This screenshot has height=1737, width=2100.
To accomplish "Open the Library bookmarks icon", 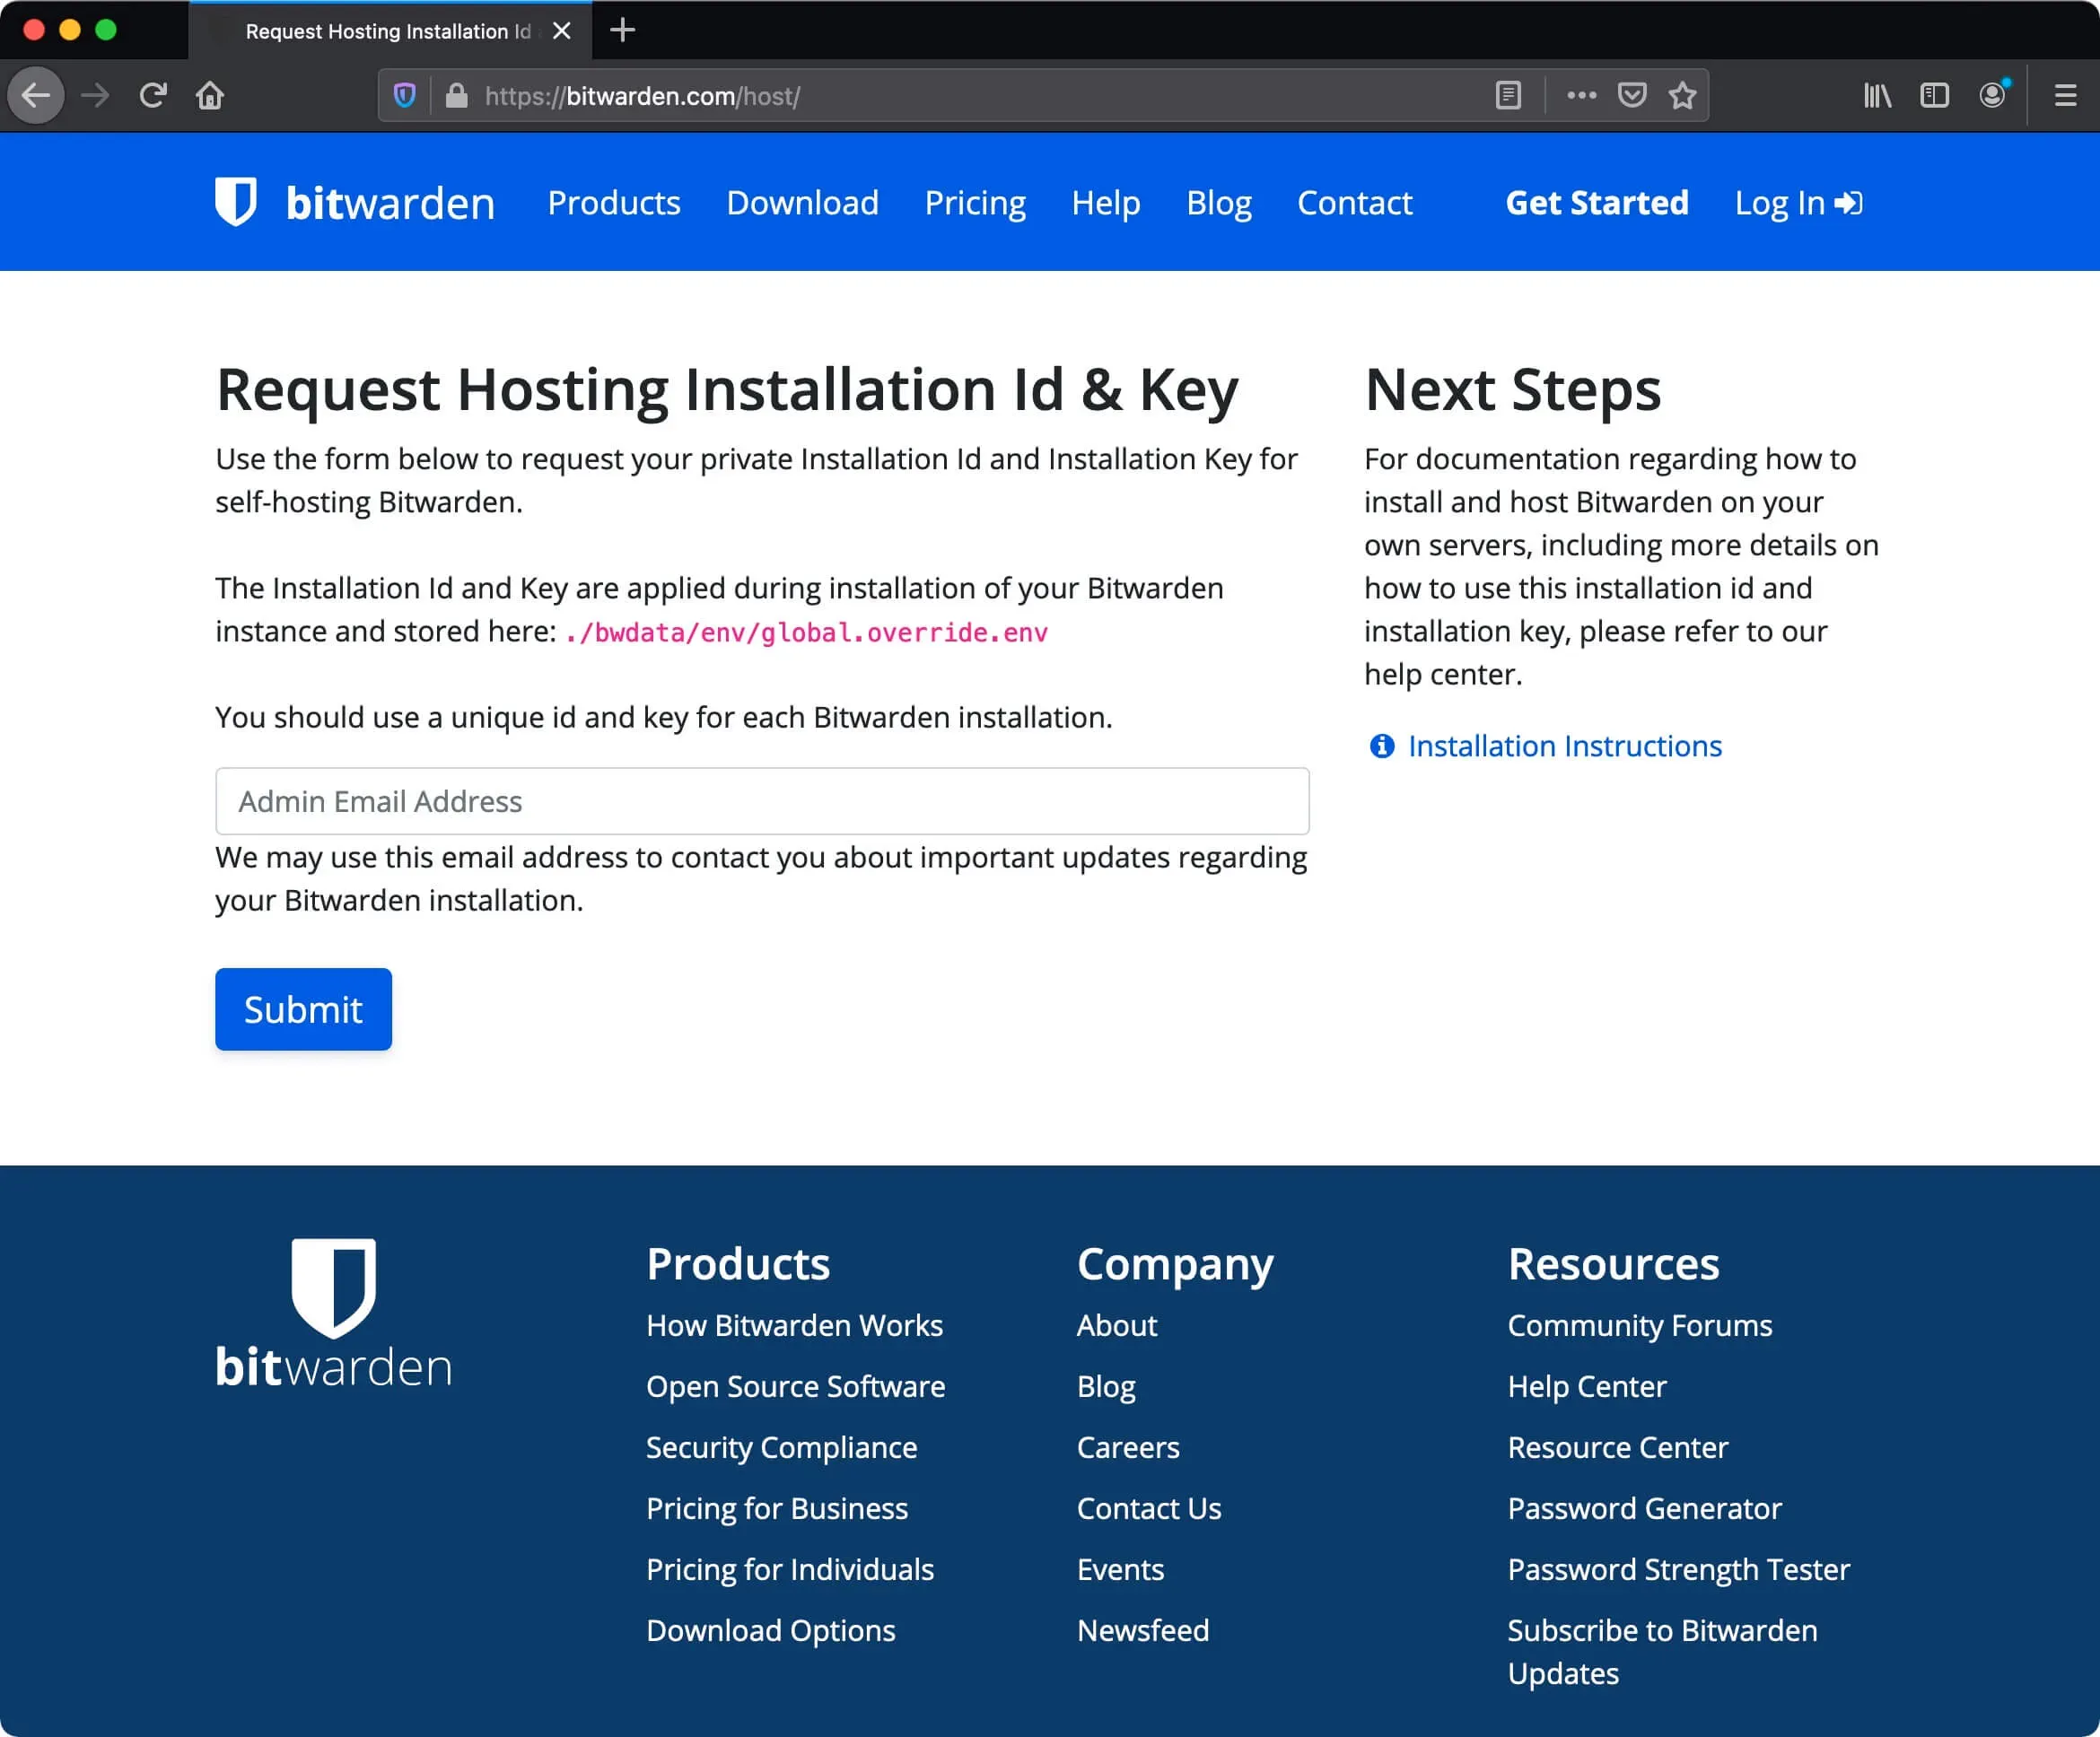I will pos(1877,96).
